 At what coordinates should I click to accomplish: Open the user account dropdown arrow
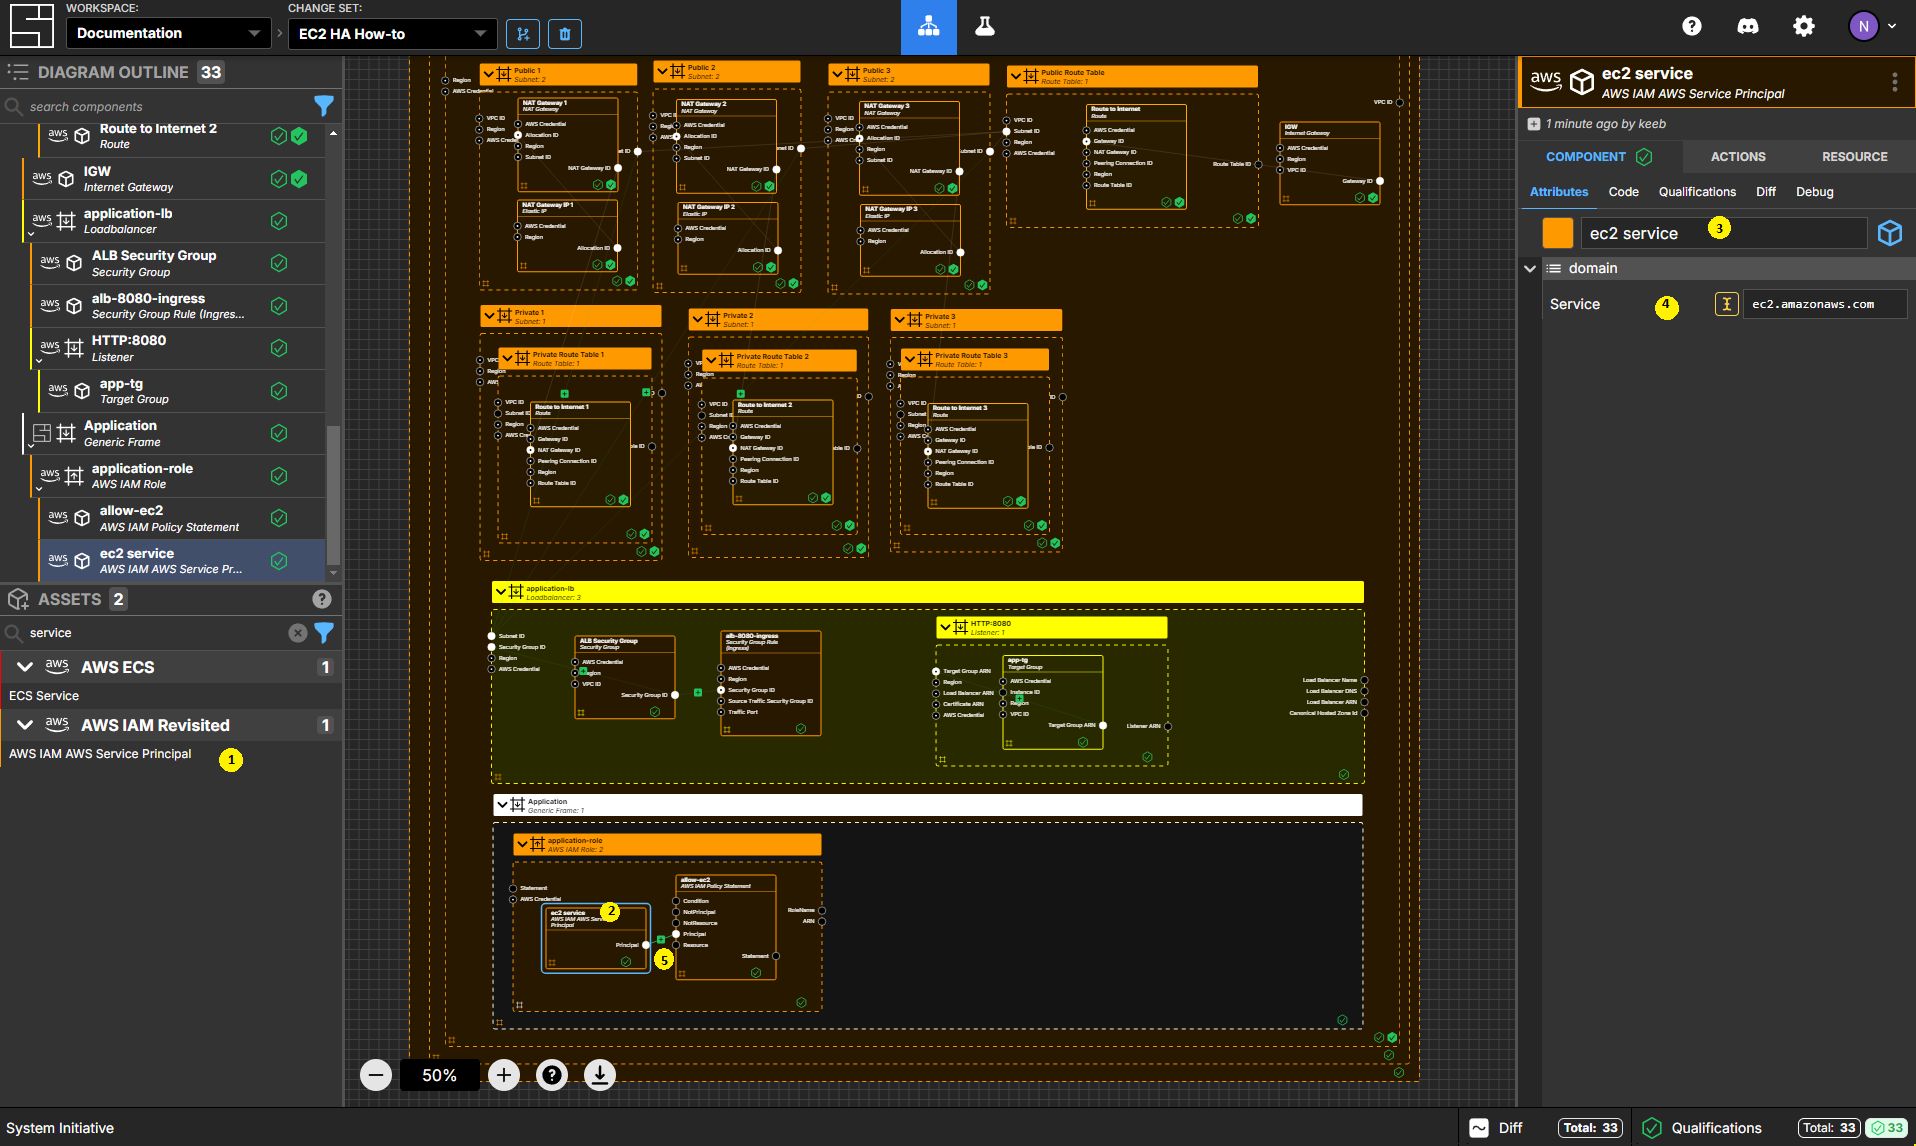tap(1892, 27)
